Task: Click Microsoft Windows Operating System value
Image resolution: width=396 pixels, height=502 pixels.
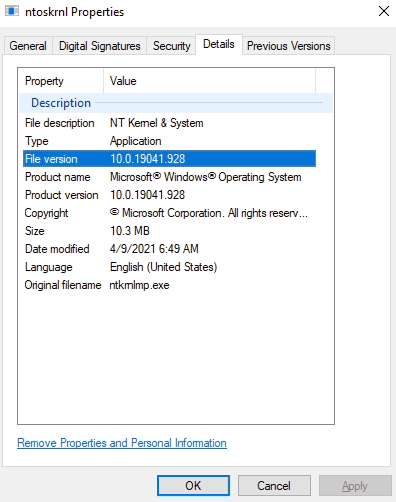Action: tap(206, 177)
